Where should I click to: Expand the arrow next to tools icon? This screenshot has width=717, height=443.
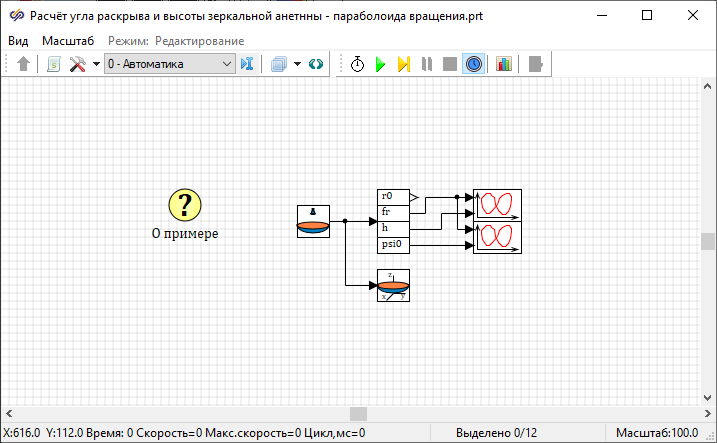[x=96, y=64]
